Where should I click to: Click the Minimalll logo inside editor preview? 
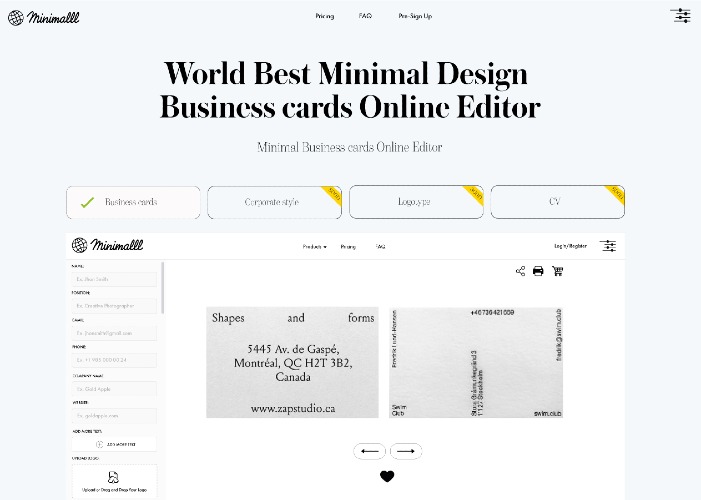pos(107,245)
